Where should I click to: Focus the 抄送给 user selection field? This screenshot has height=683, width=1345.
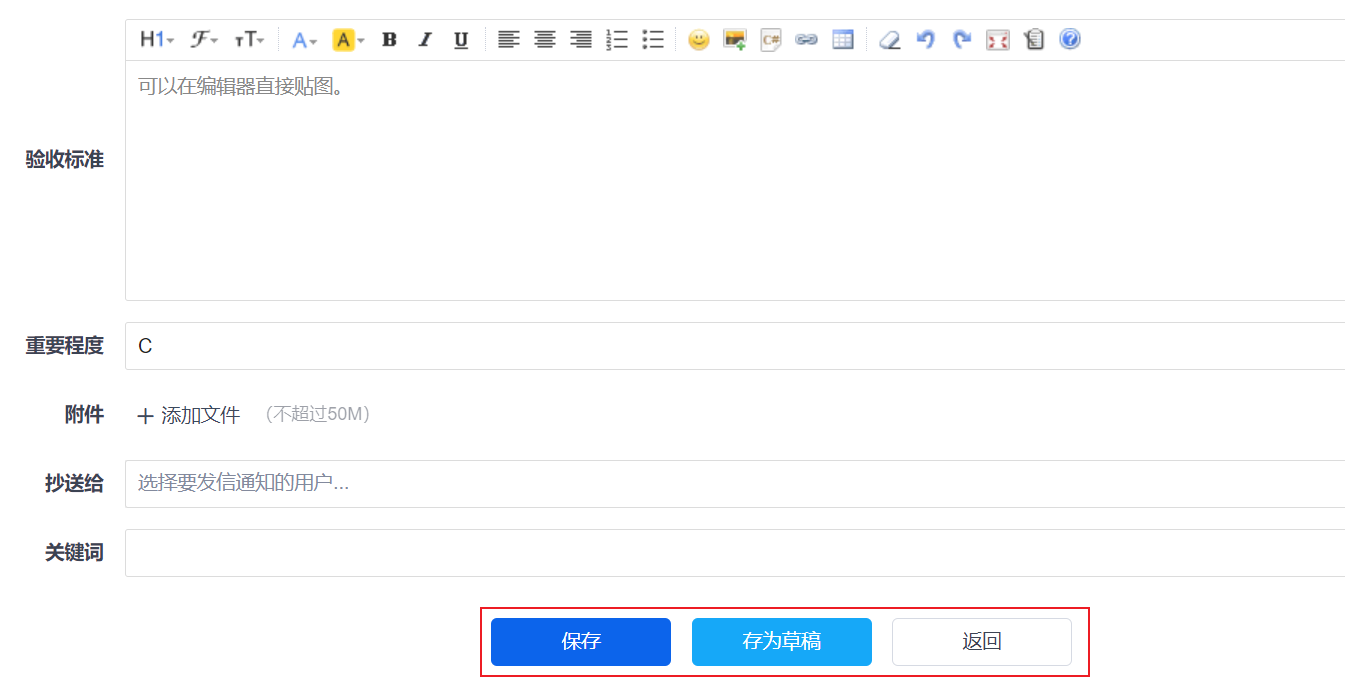(x=735, y=484)
